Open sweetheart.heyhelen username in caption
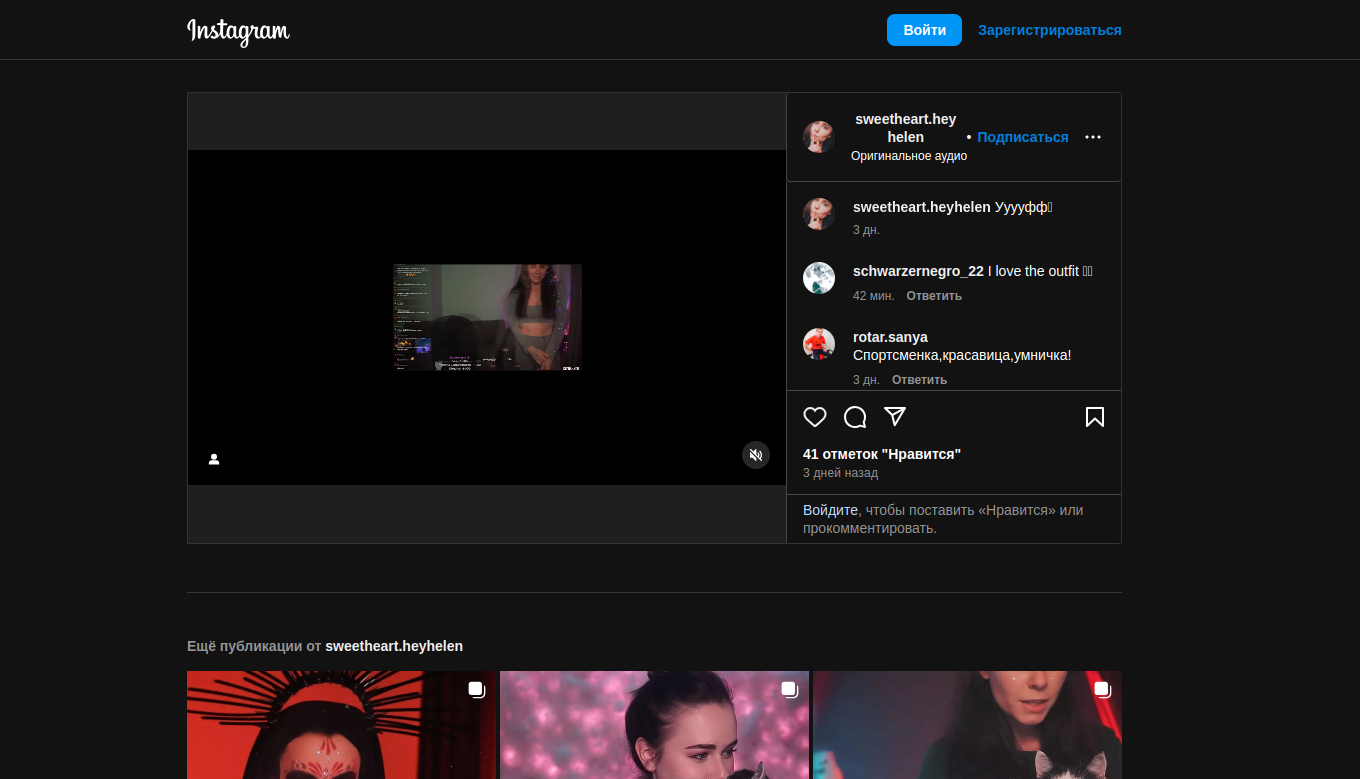Image resolution: width=1360 pixels, height=779 pixels. point(922,207)
